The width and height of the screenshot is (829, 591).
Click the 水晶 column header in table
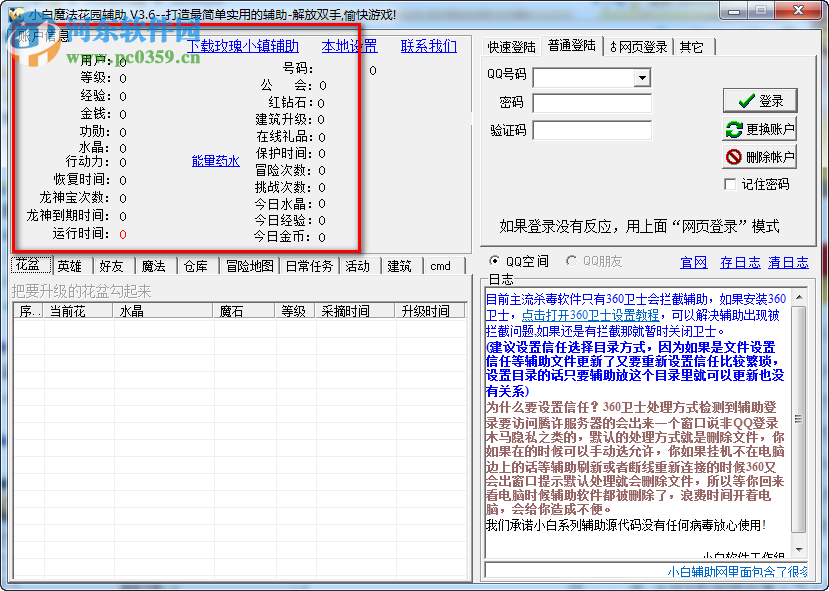coord(163,311)
